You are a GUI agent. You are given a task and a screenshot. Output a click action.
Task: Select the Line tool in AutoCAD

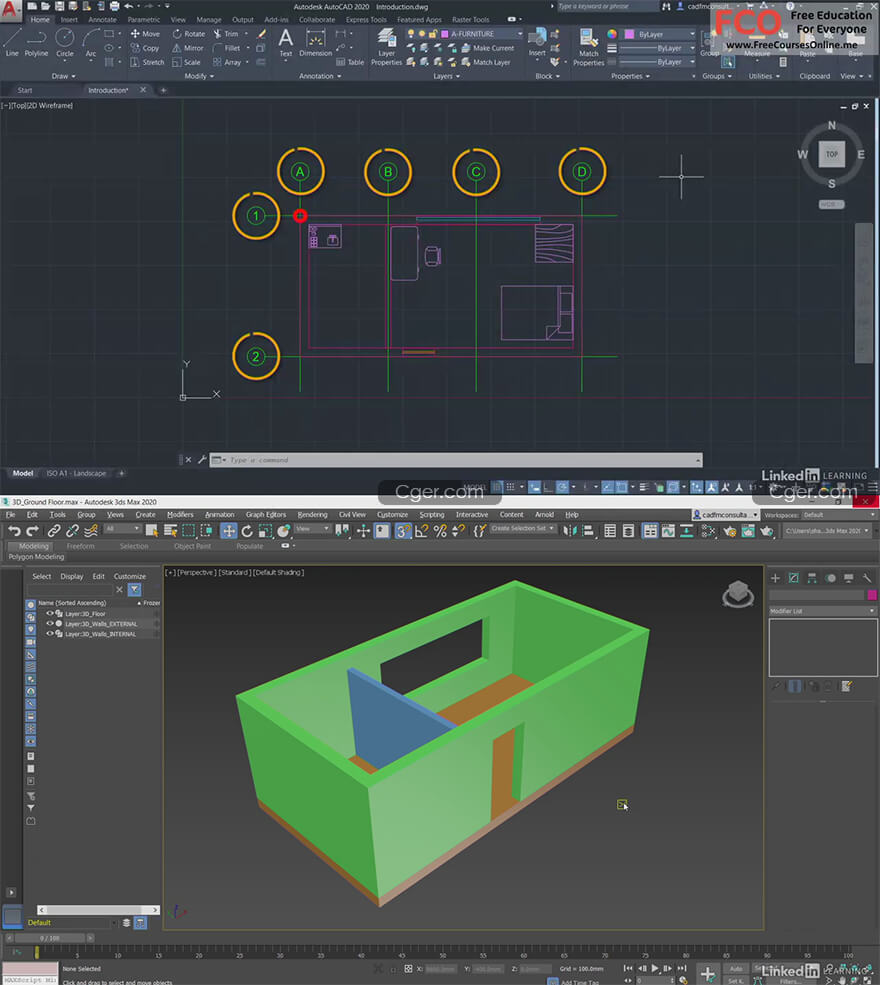(12, 43)
